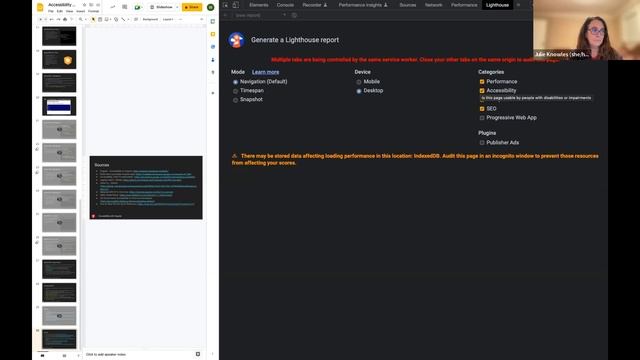This screenshot has width=640, height=360.
Task: Select the blue-and-white slide thumbnail
Action: pyautogui.click(x=59, y=106)
